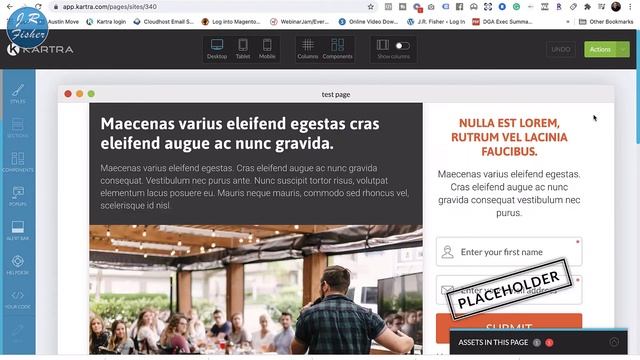Bookmark page with star icon
This screenshot has width=640, height=360.
click(x=371, y=7)
